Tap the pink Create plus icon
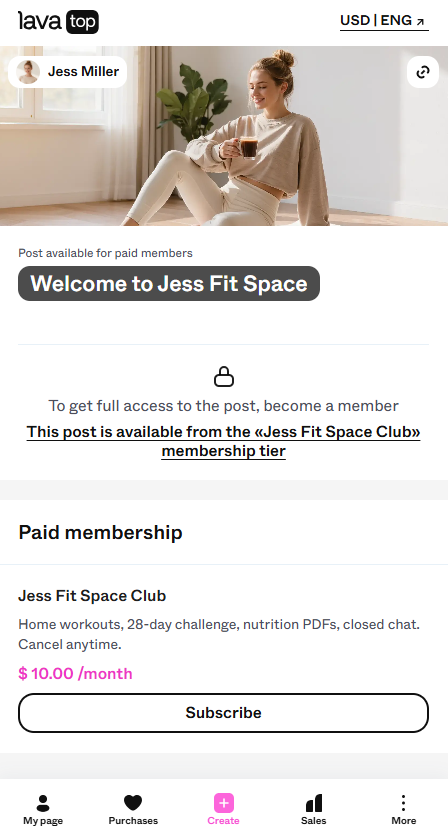448x837 pixels. pos(224,803)
